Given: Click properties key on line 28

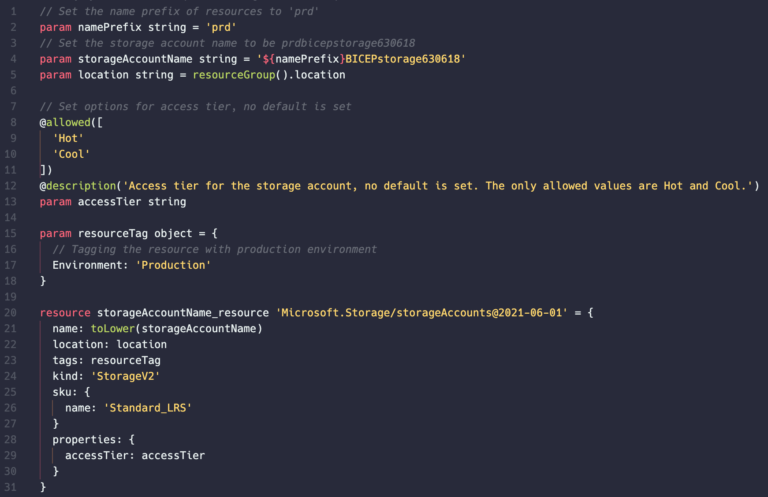Looking at the screenshot, I should click(x=84, y=440).
